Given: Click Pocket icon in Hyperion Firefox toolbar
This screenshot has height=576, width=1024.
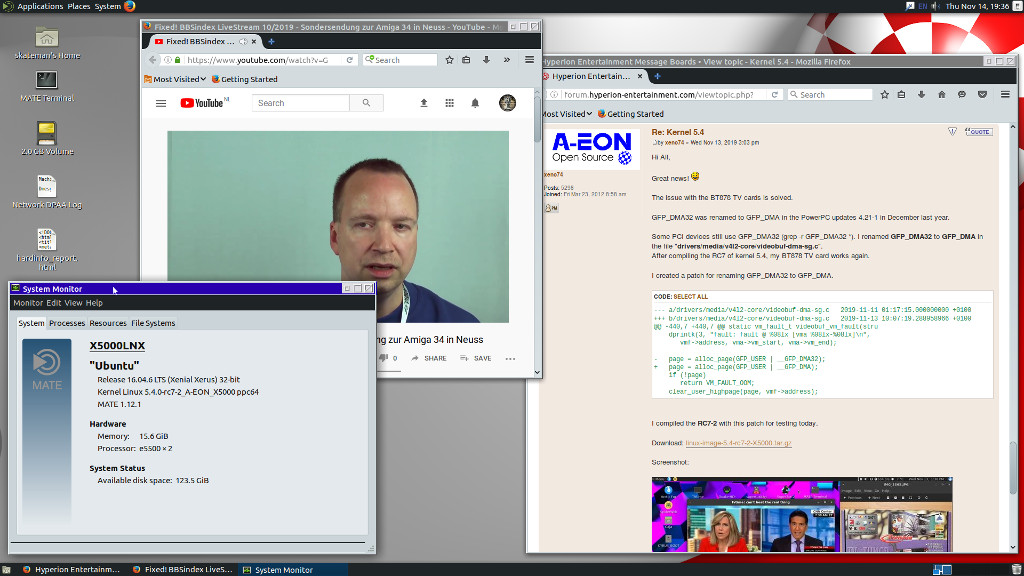Looking at the screenshot, I should coord(982,94).
